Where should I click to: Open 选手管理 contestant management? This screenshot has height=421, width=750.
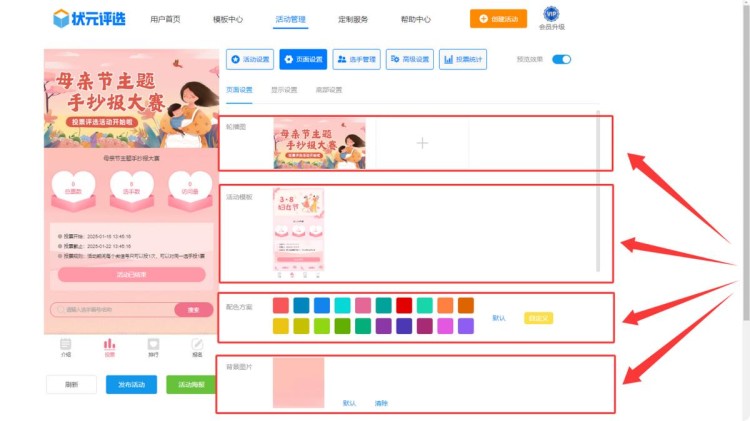356,60
